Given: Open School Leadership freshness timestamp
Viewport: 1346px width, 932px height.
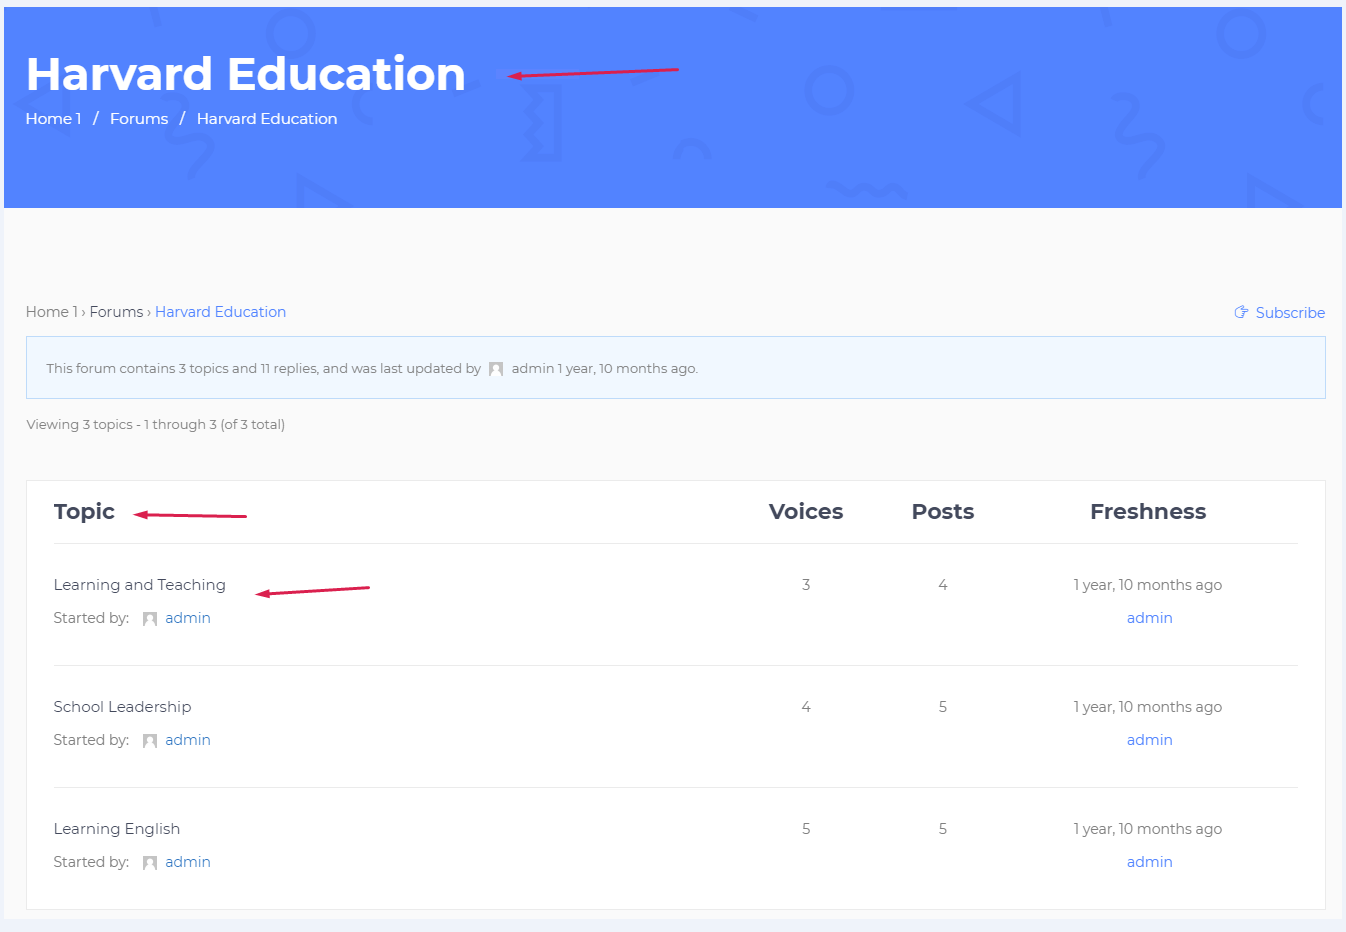Looking at the screenshot, I should tap(1147, 707).
